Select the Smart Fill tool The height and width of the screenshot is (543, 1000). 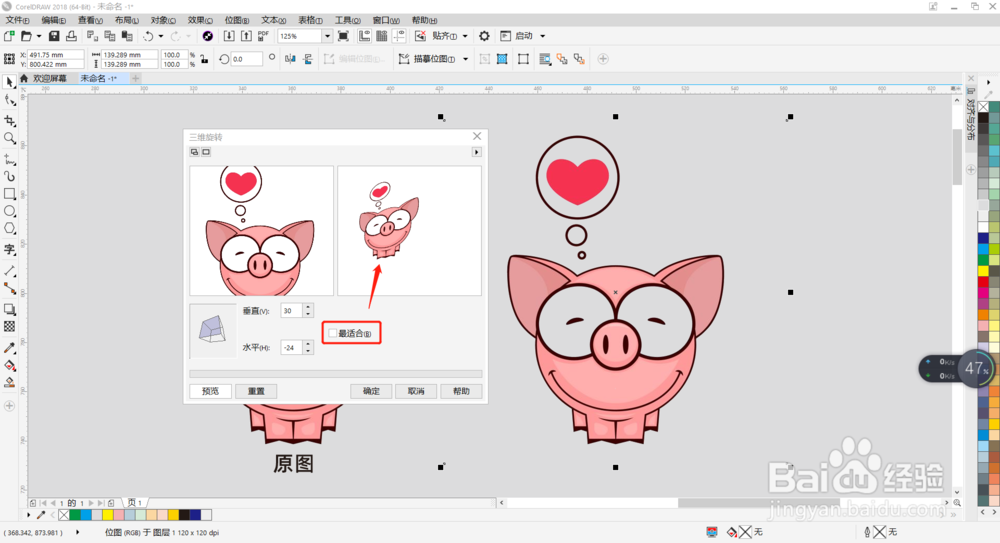10,383
